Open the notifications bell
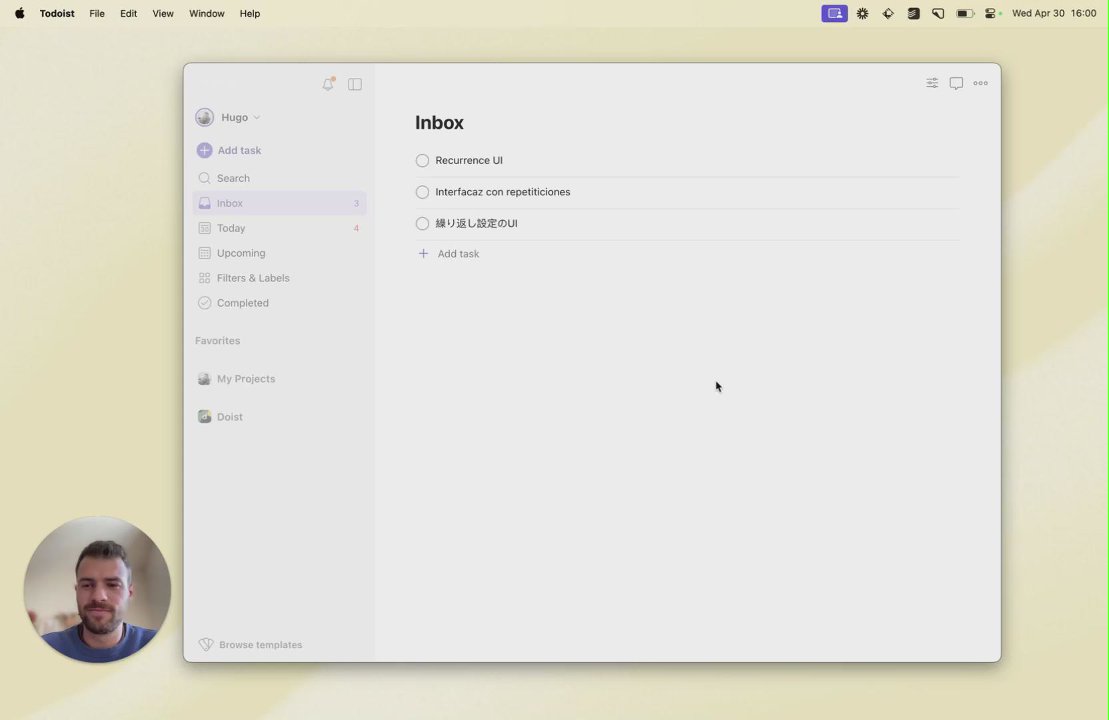This screenshot has height=720, width=1109. click(328, 84)
